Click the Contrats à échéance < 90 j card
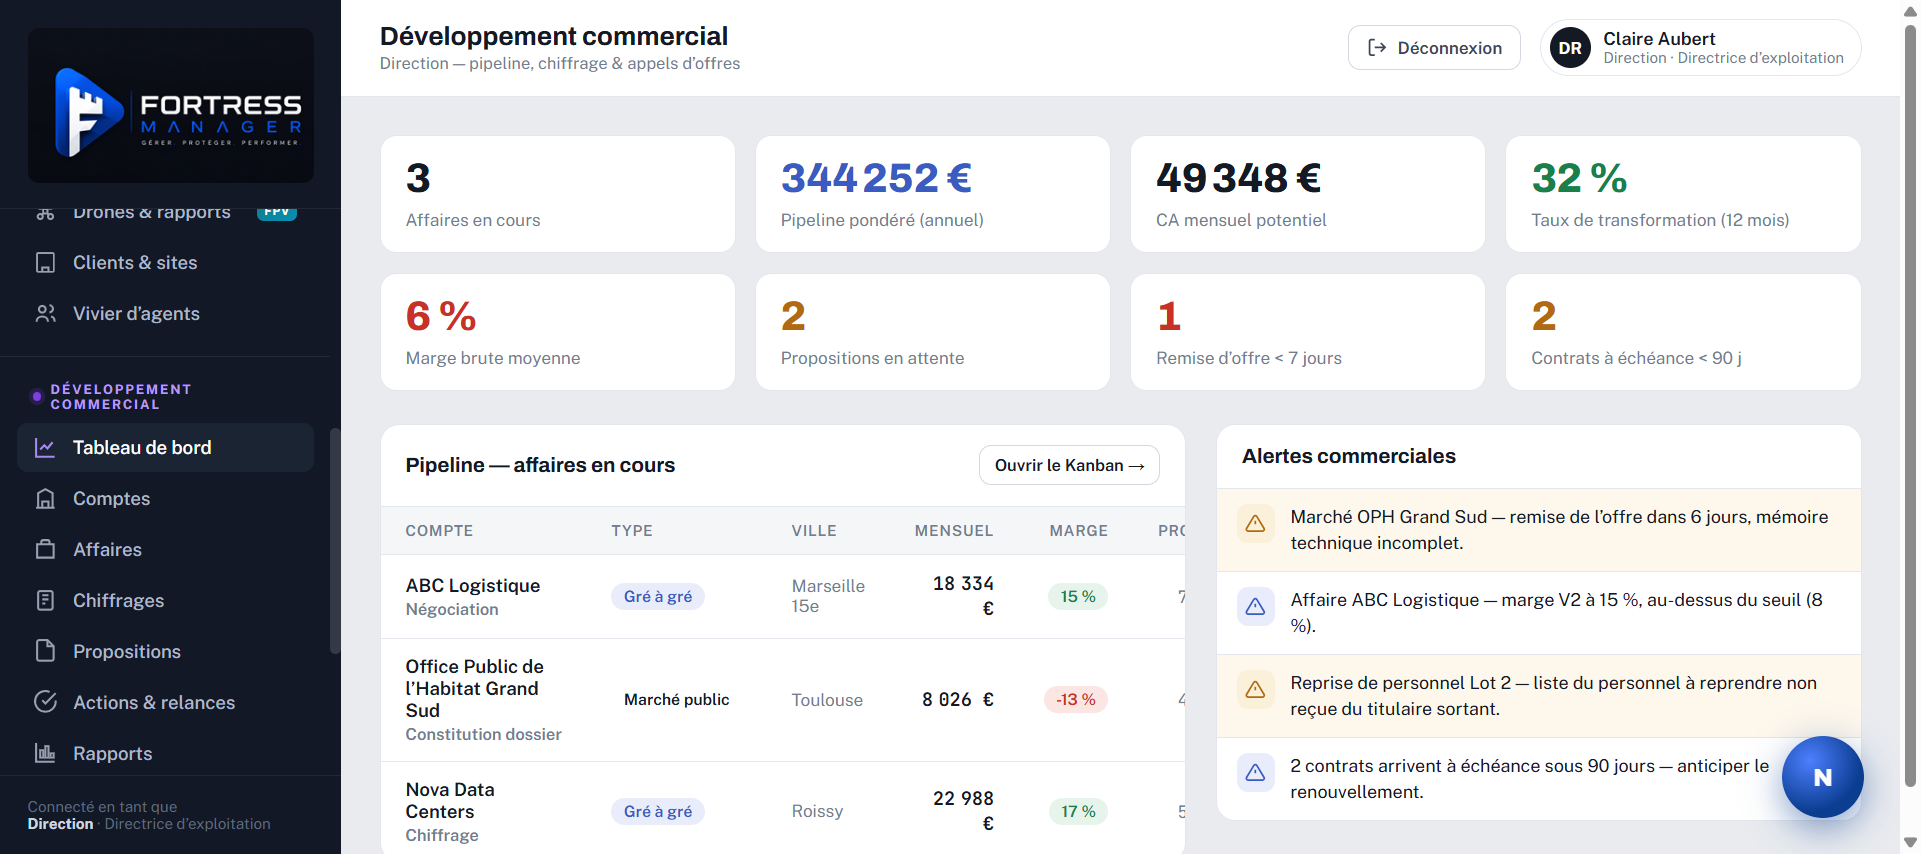1921x854 pixels. pos(1683,332)
